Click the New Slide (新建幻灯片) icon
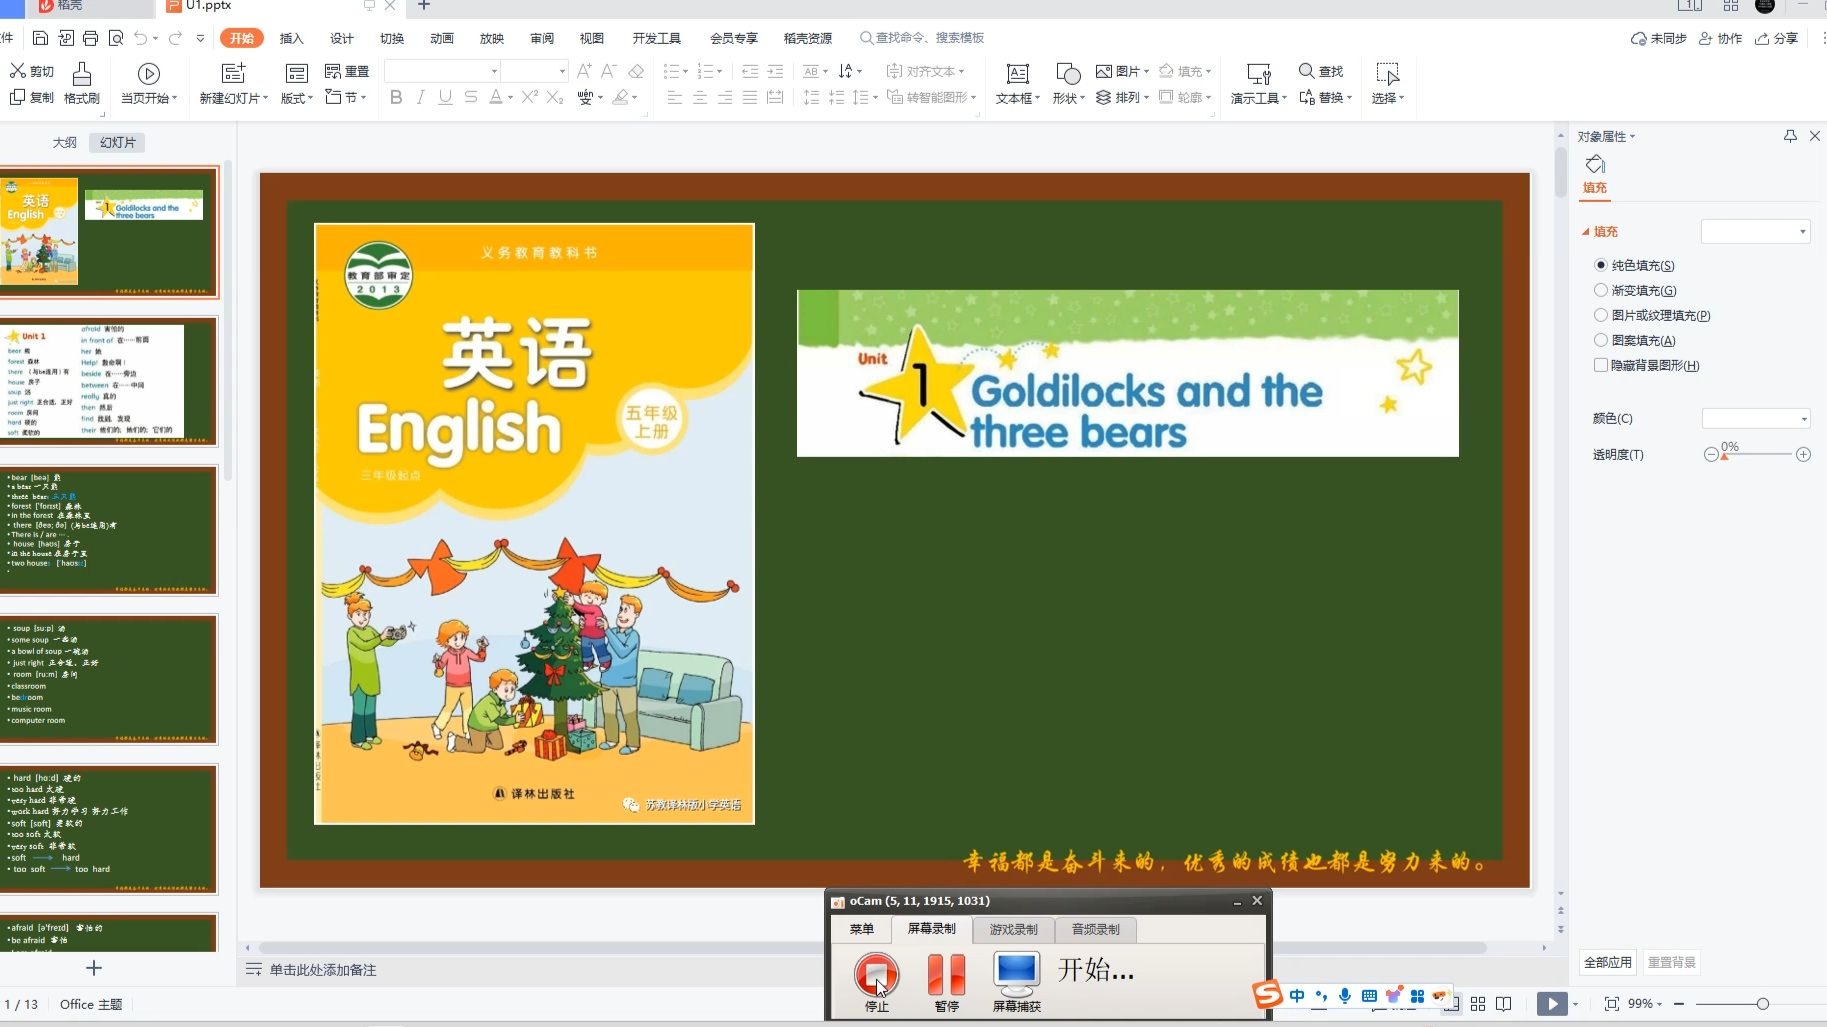This screenshot has width=1827, height=1027. click(233, 73)
